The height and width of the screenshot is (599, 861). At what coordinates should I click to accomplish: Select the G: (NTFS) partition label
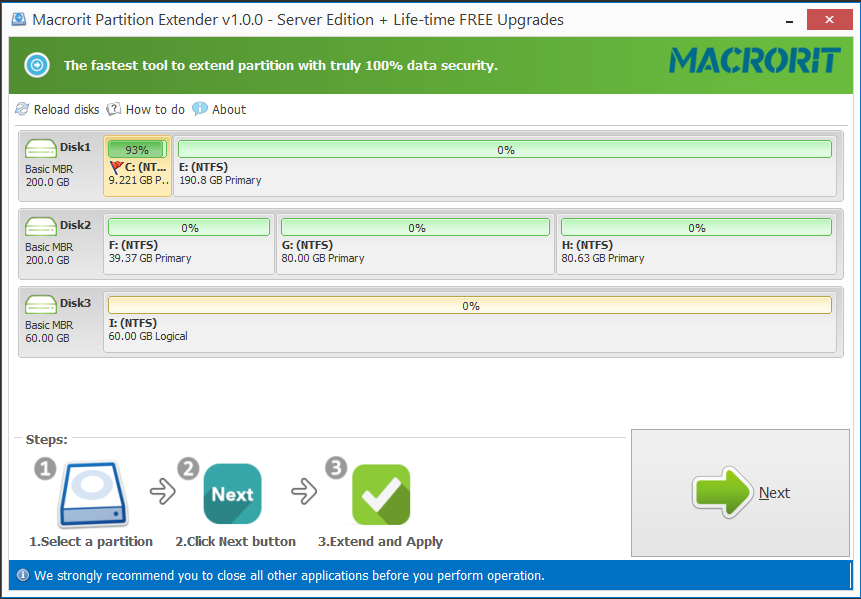[307, 245]
